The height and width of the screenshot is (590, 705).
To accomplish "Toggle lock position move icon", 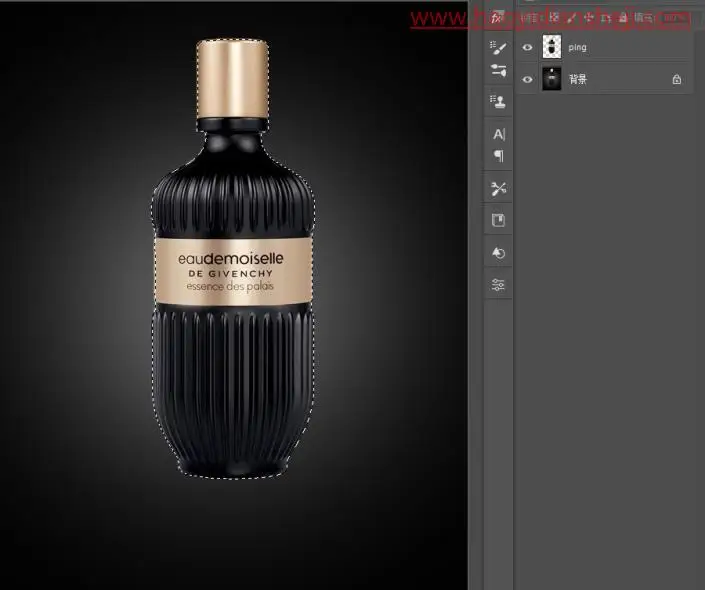I will 589,18.
